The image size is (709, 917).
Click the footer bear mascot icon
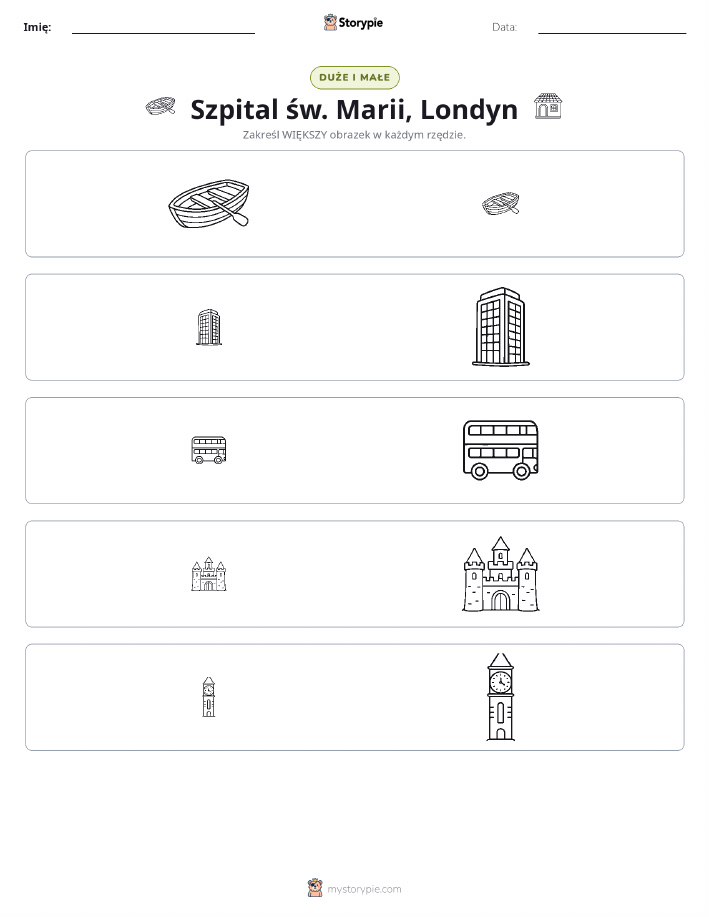(315, 888)
